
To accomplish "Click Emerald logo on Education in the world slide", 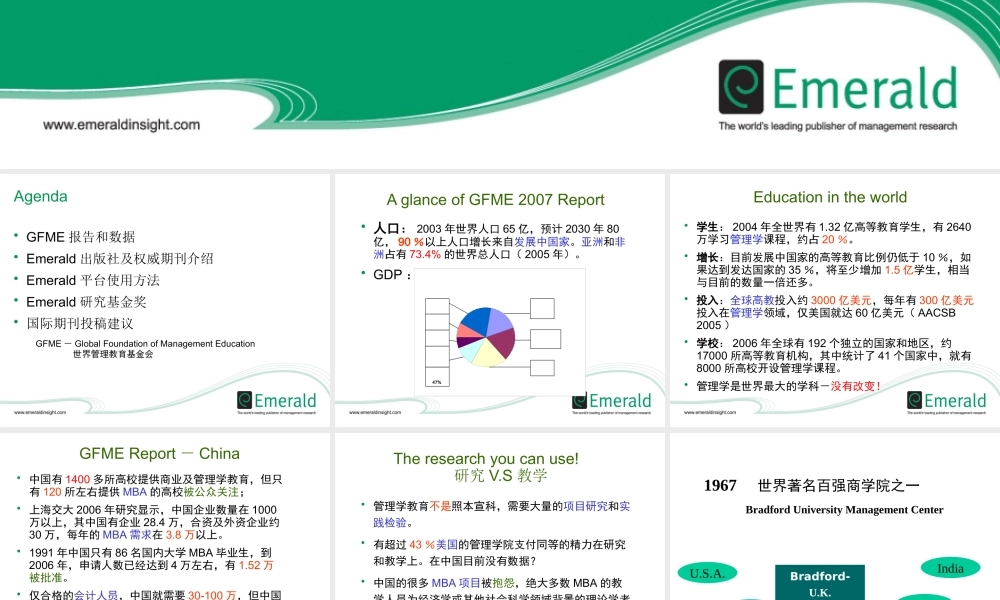I will 946,401.
